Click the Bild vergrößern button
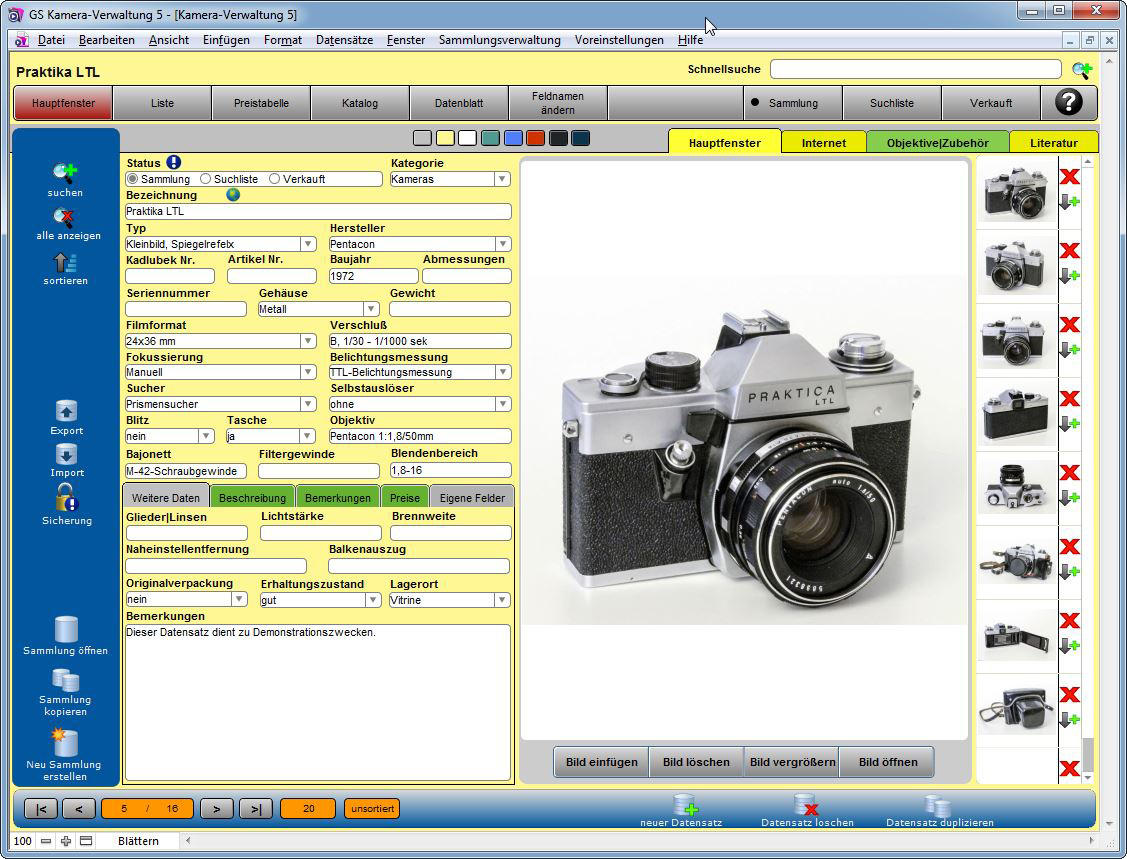The width and height of the screenshot is (1127, 859). 792,762
